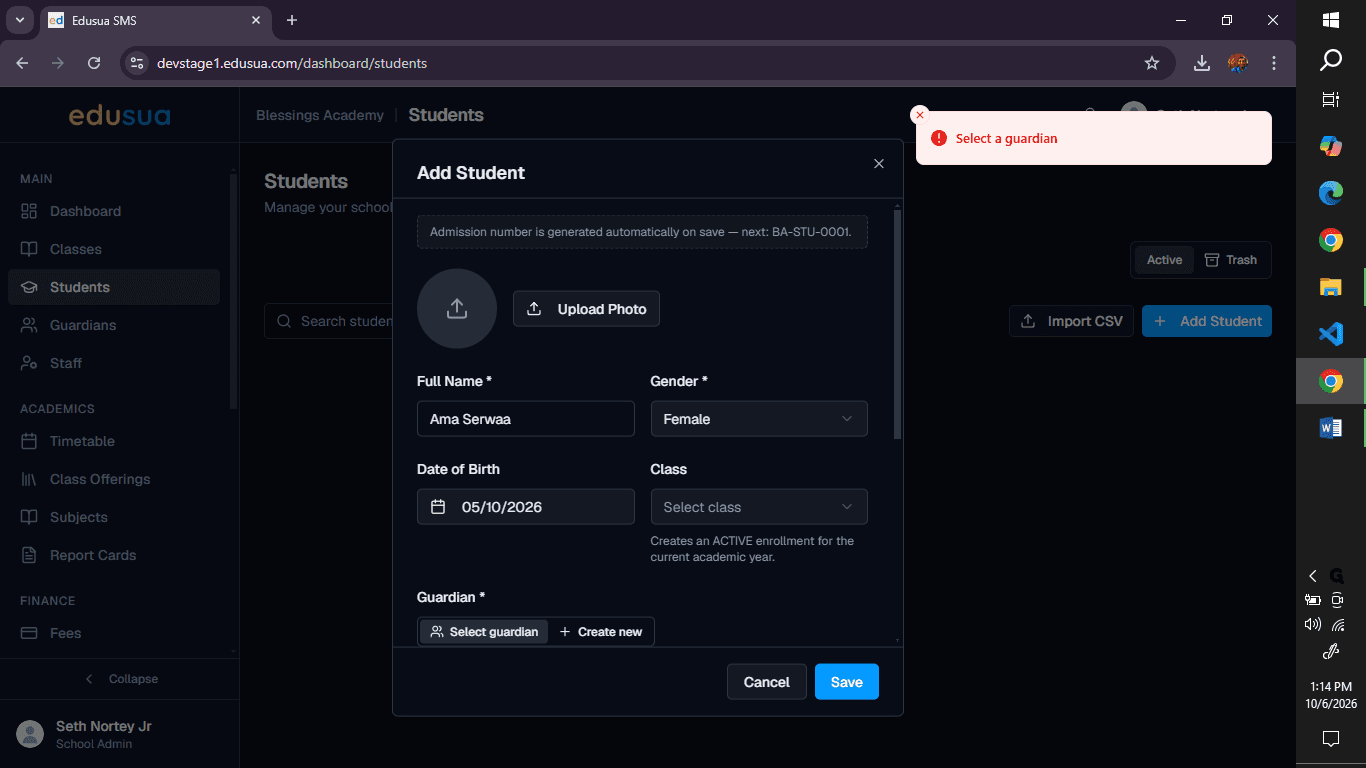Click the Upload Photo button

point(586,309)
